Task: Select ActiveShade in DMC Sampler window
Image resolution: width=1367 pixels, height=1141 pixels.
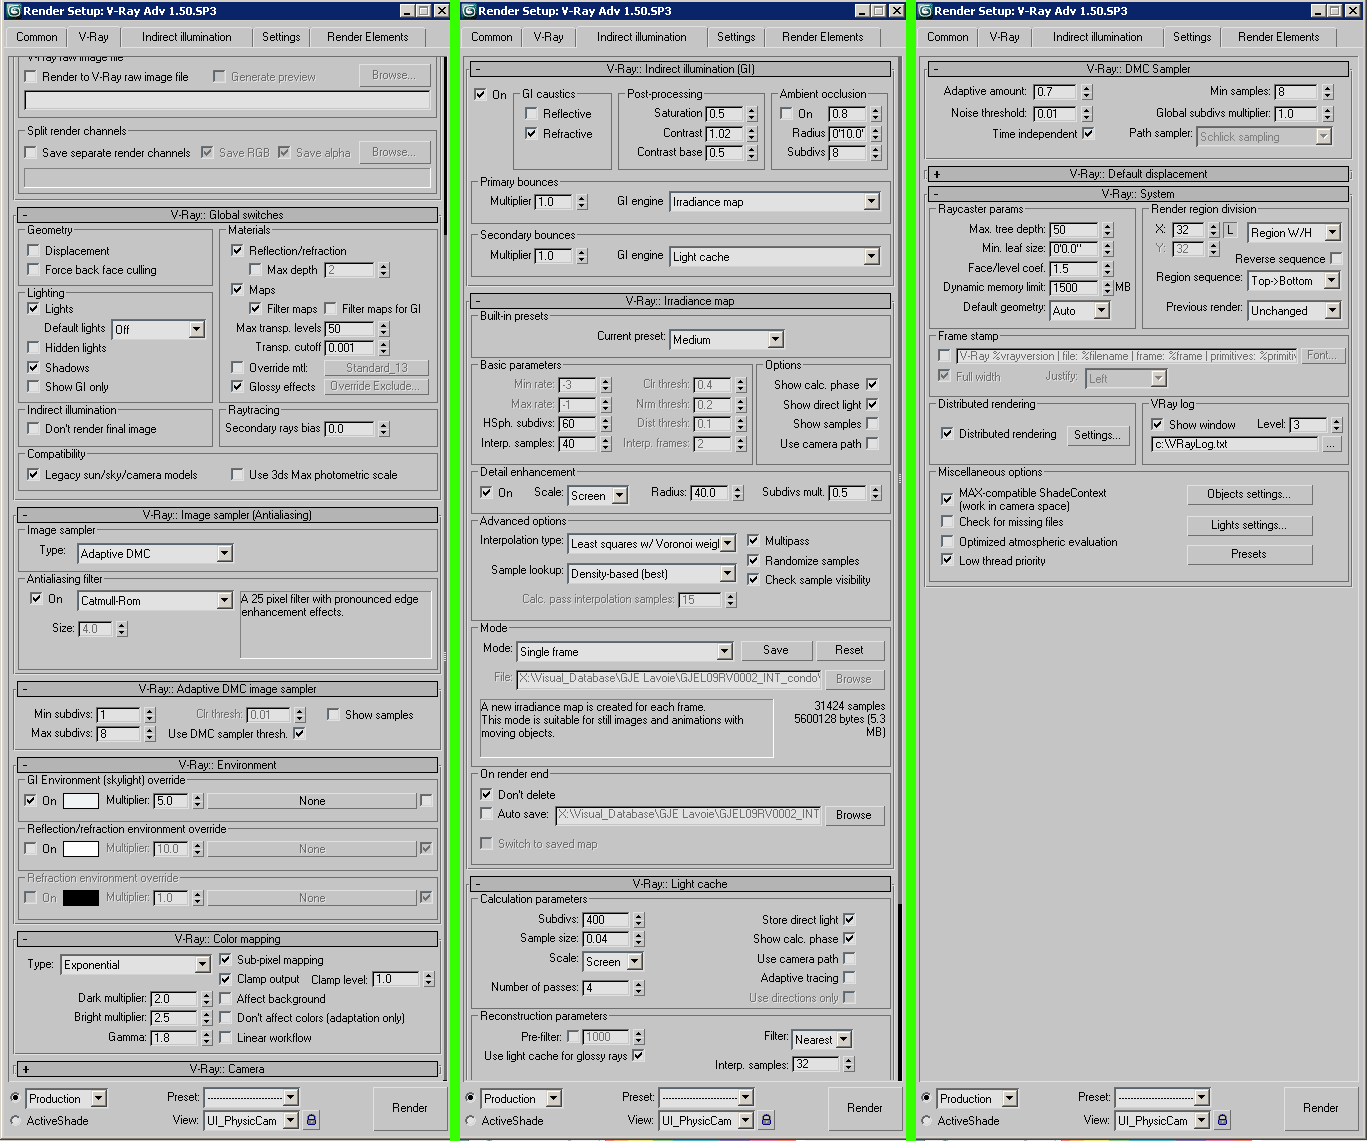Action: [x=926, y=1121]
